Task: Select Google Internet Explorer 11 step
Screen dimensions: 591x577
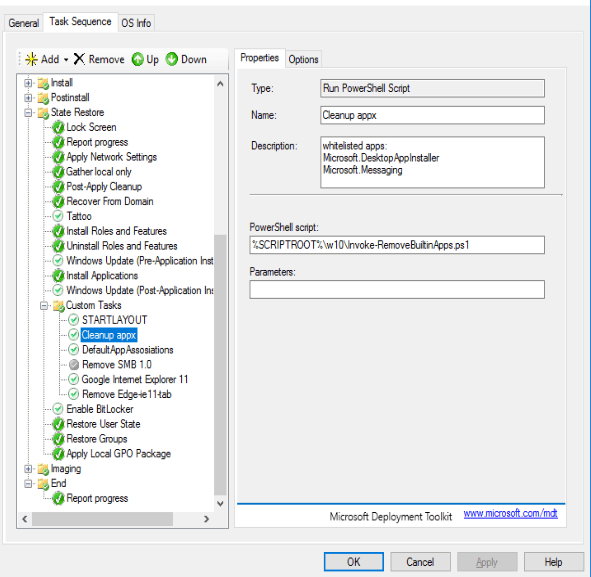Action: (x=135, y=379)
